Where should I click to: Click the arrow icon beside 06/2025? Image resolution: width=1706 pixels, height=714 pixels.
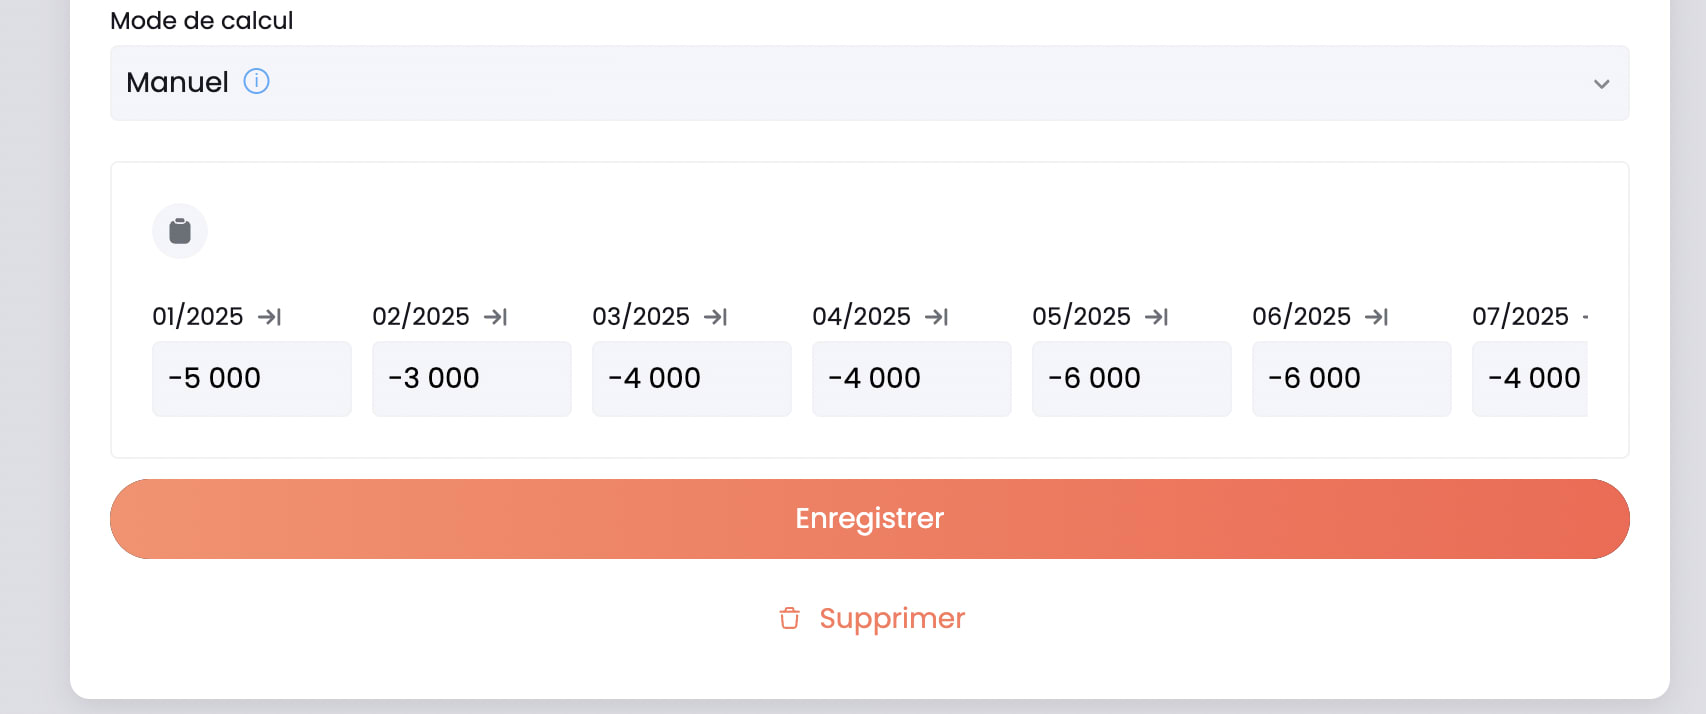pyautogui.click(x=1377, y=317)
